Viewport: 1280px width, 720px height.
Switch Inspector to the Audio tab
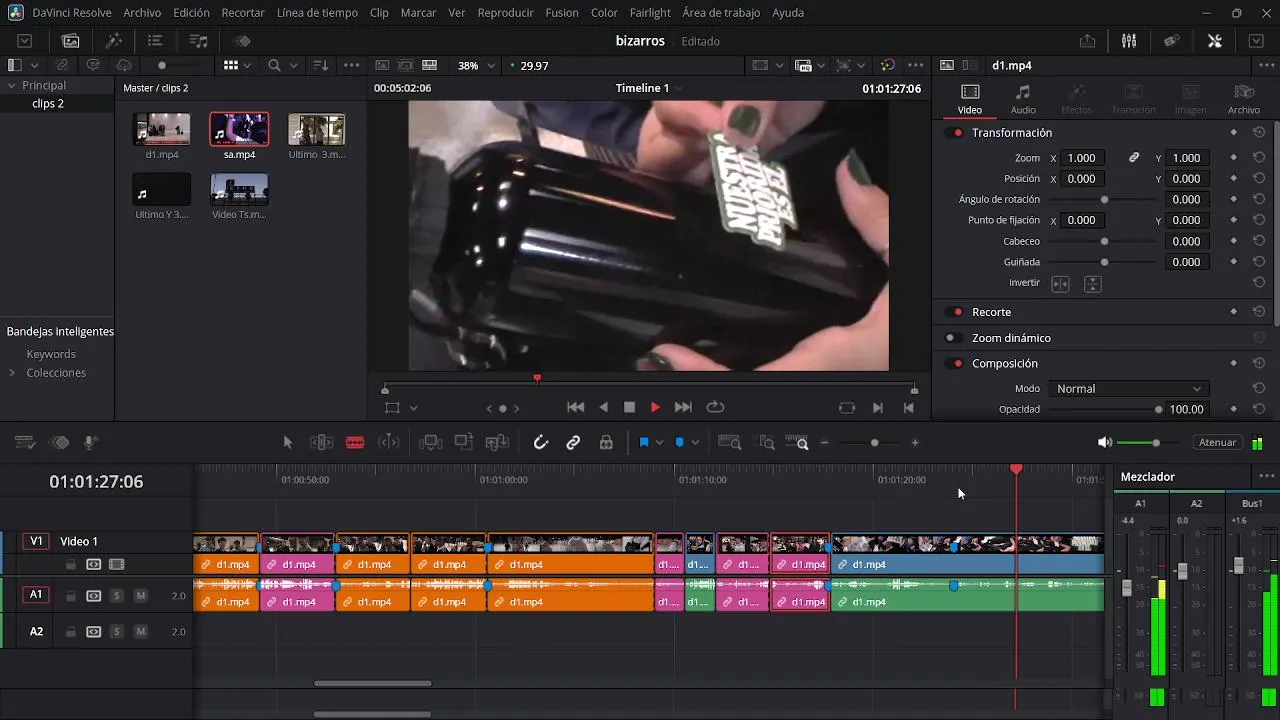click(x=1023, y=99)
